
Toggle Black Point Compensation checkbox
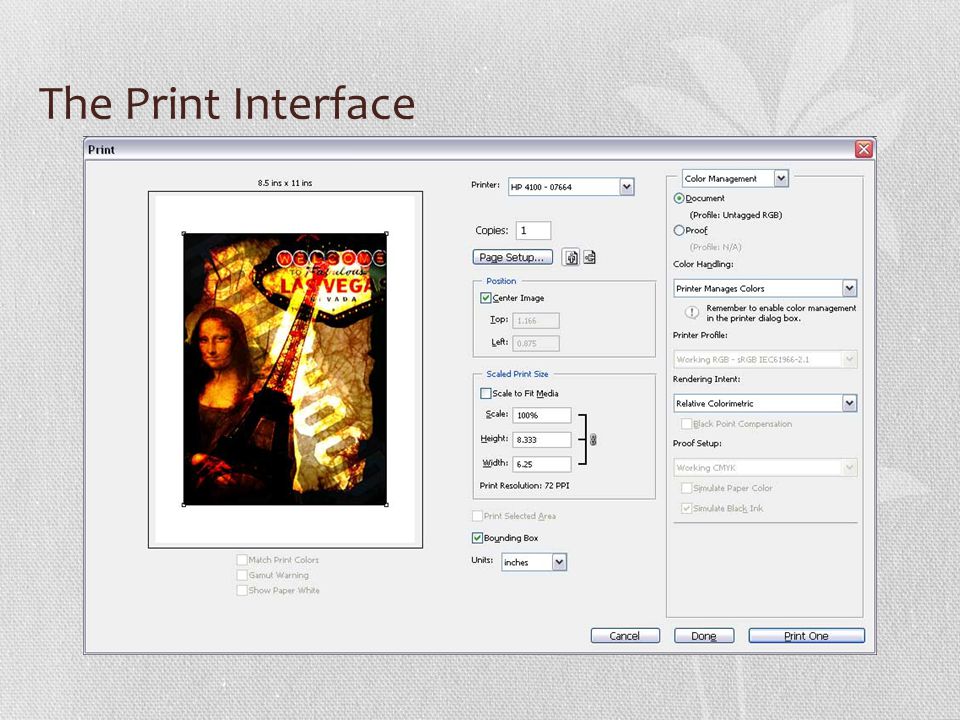(686, 424)
